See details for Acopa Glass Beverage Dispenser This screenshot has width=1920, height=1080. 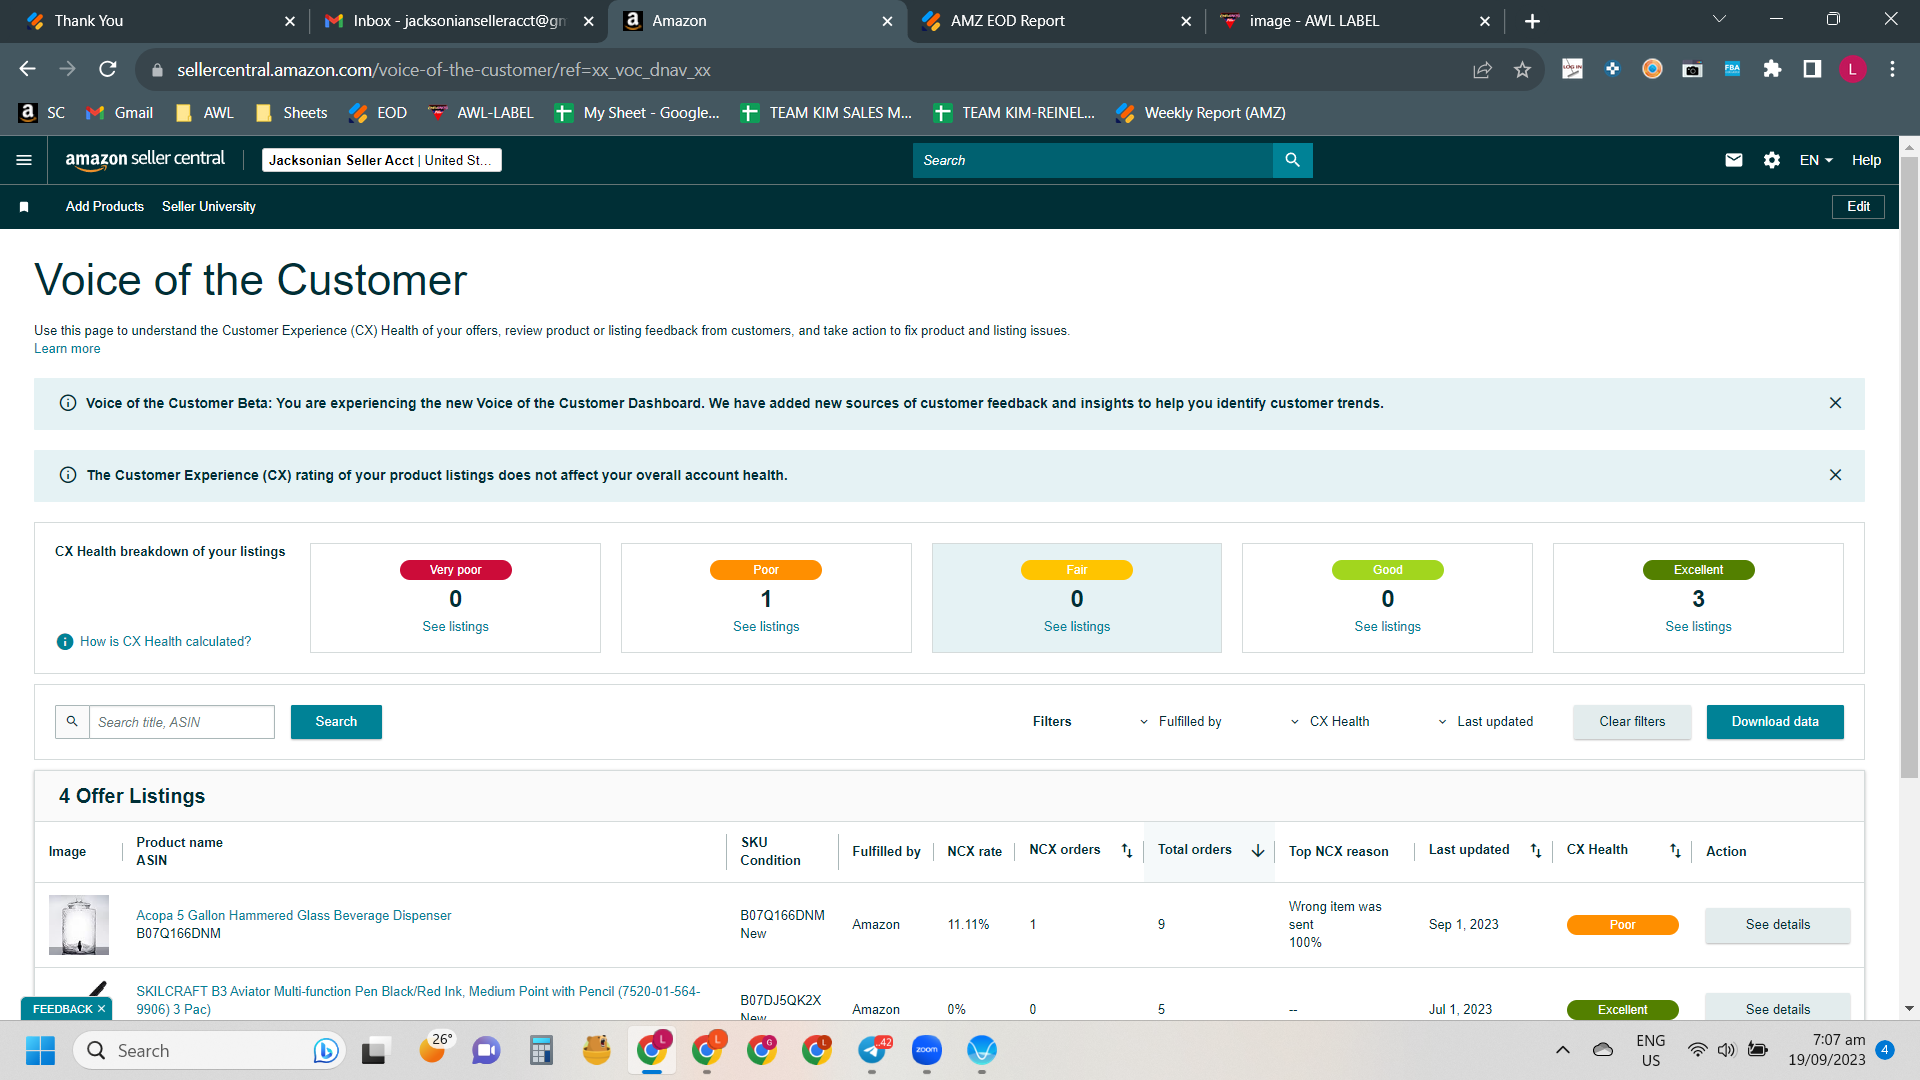point(1777,925)
